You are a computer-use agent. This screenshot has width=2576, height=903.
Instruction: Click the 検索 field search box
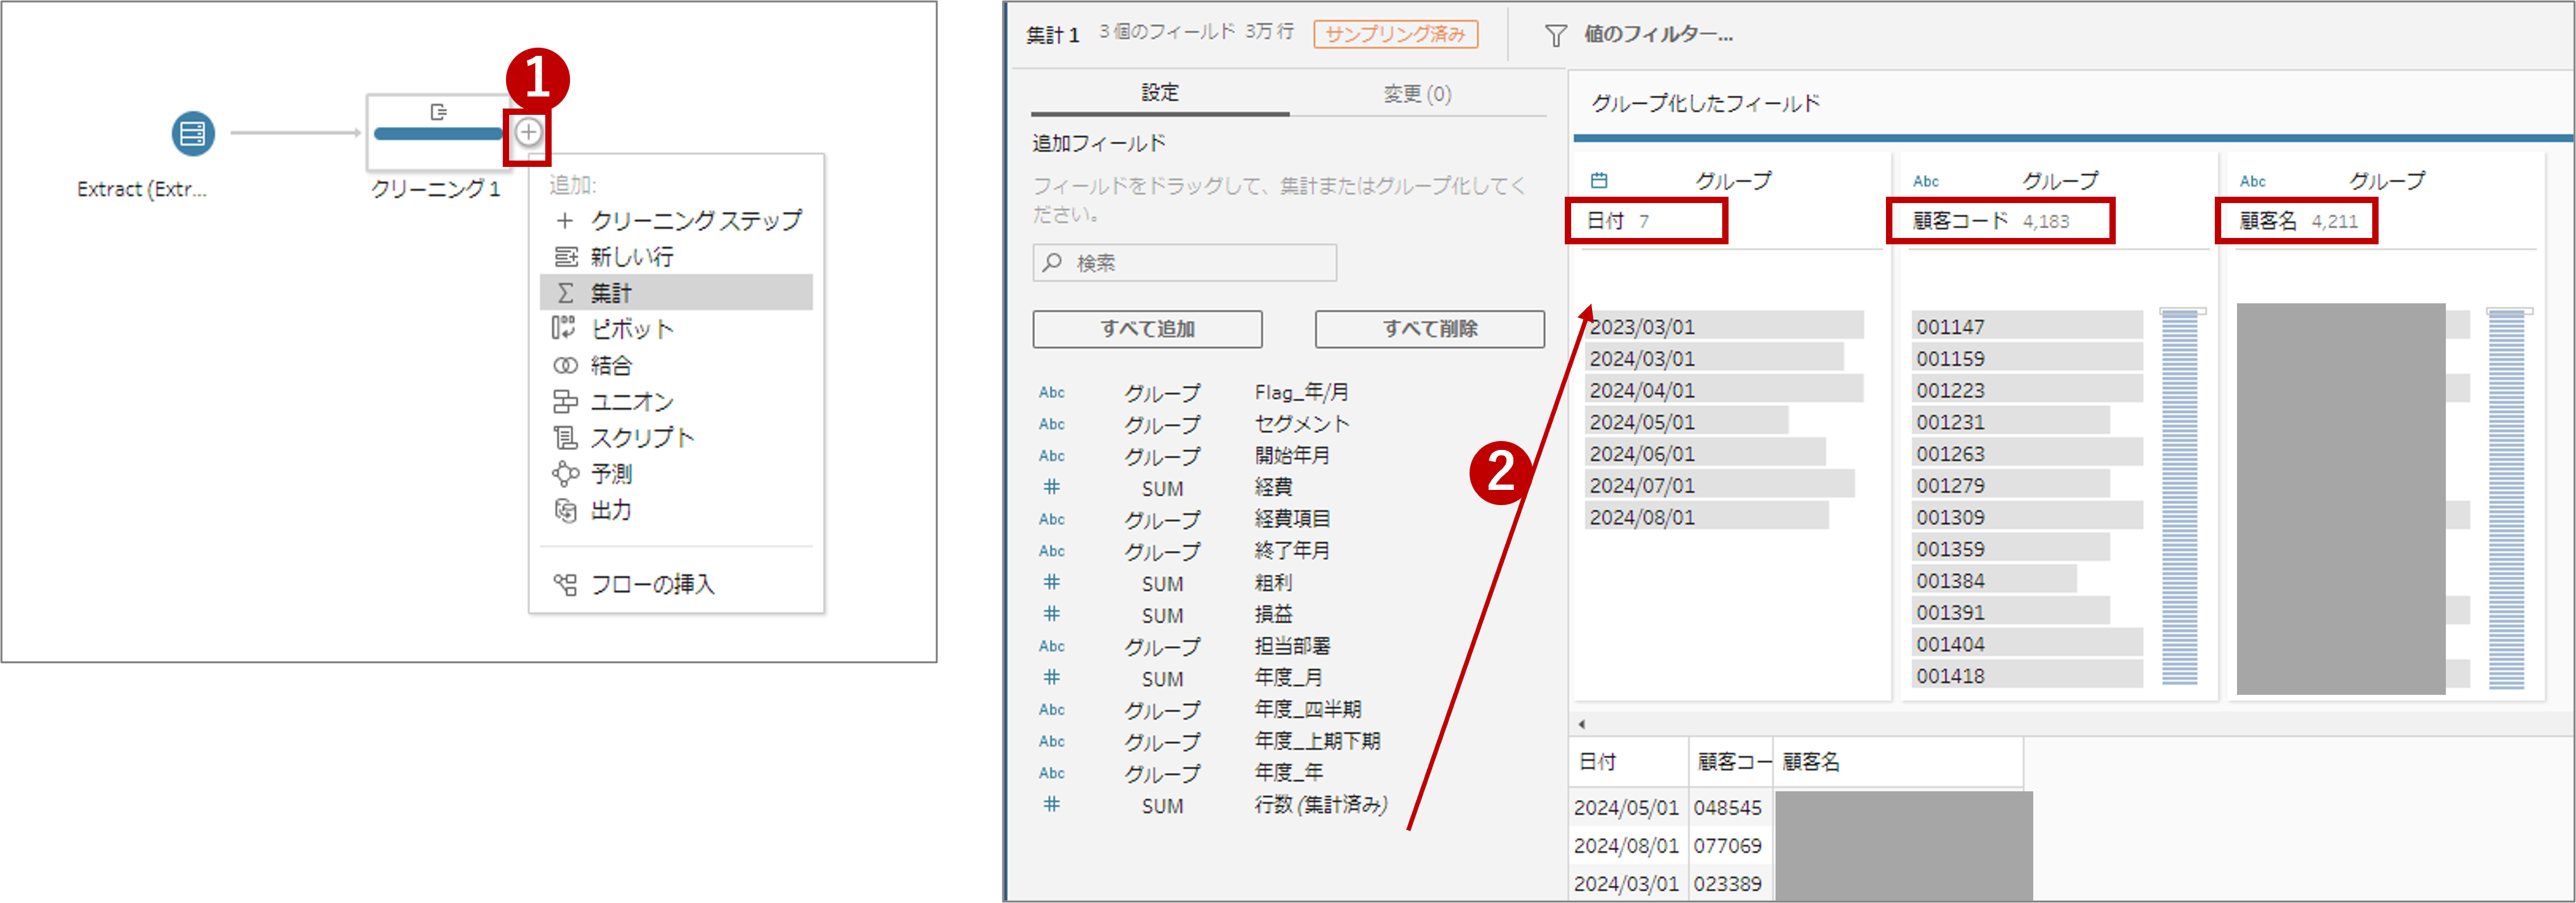[x=1184, y=263]
